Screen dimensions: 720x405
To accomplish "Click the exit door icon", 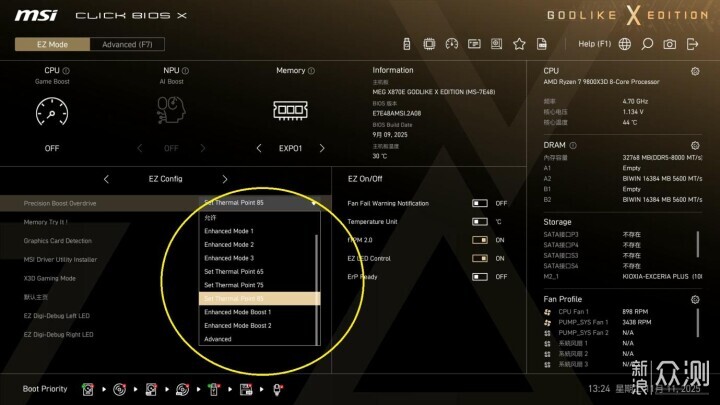I will 692,44.
